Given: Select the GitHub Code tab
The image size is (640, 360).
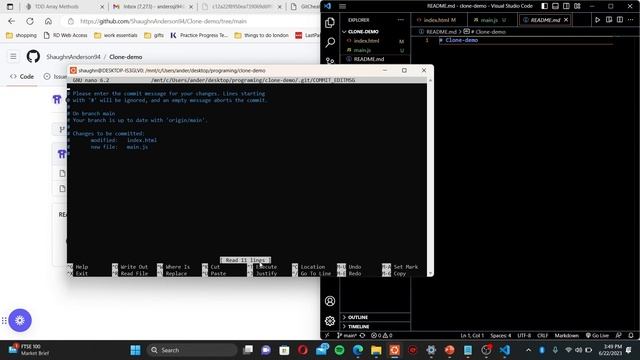Looking at the screenshot, I should 22,76.
